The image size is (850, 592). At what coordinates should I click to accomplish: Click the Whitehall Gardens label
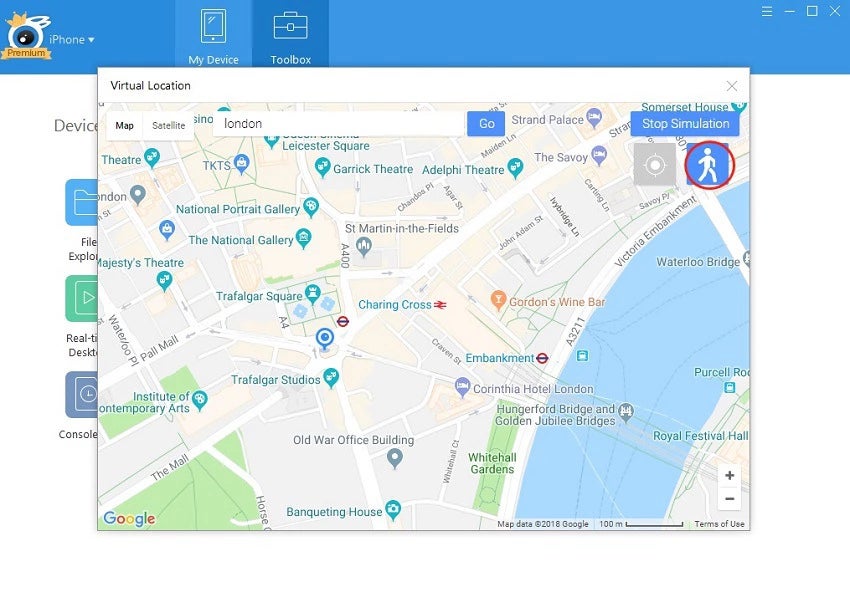point(492,464)
